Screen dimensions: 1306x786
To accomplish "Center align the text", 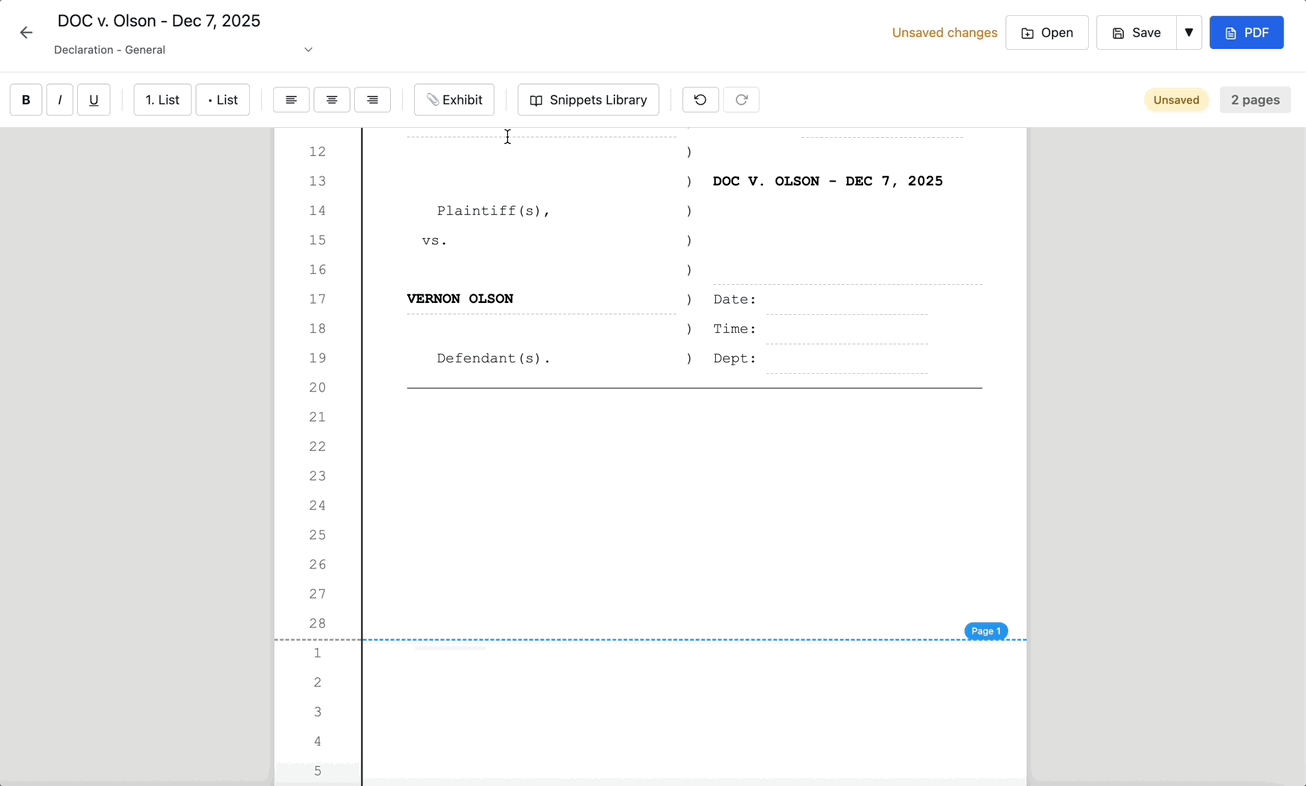I will point(331,99).
